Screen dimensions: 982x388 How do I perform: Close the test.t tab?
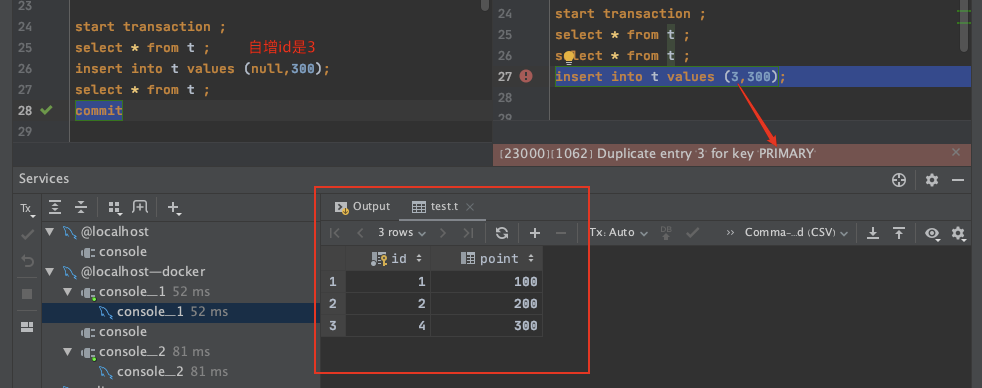coord(470,207)
